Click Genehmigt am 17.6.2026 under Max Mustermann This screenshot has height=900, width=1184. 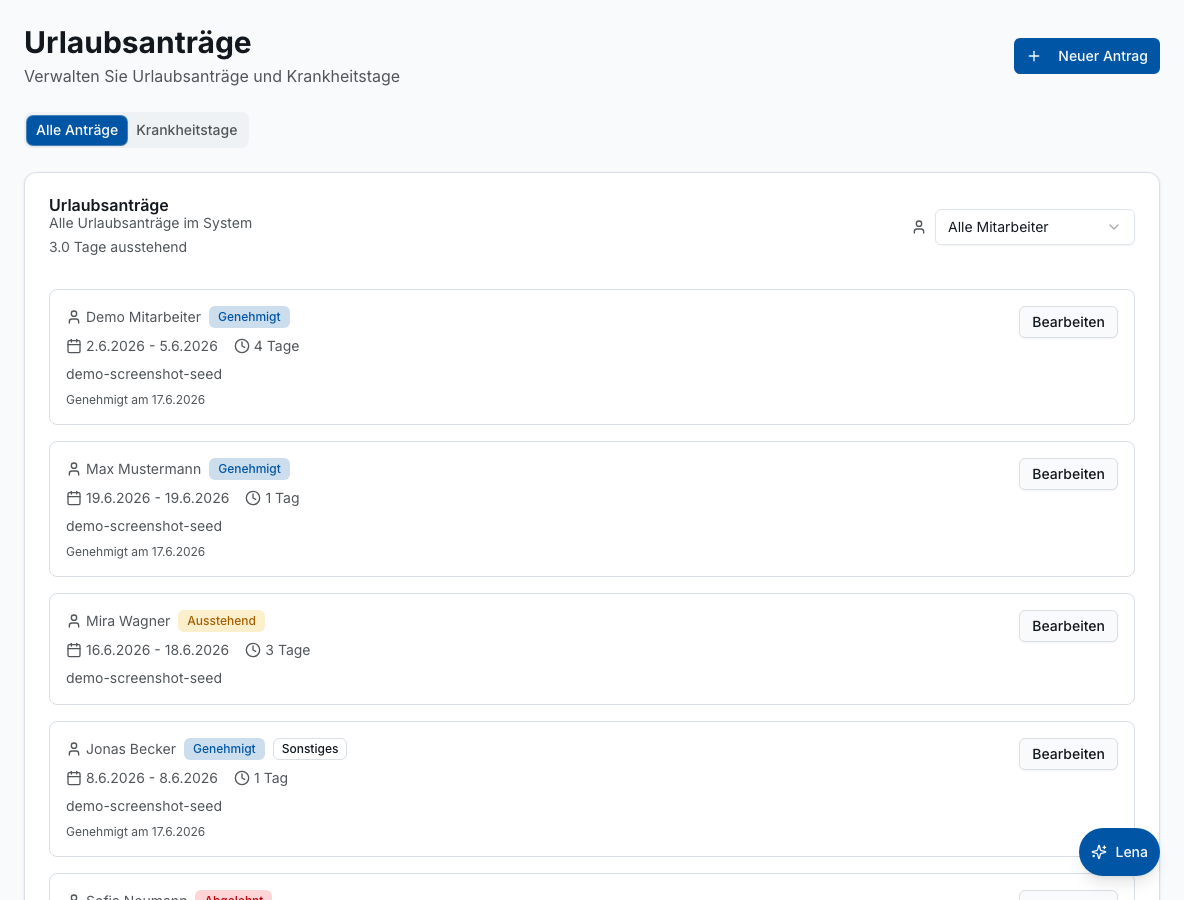point(135,552)
